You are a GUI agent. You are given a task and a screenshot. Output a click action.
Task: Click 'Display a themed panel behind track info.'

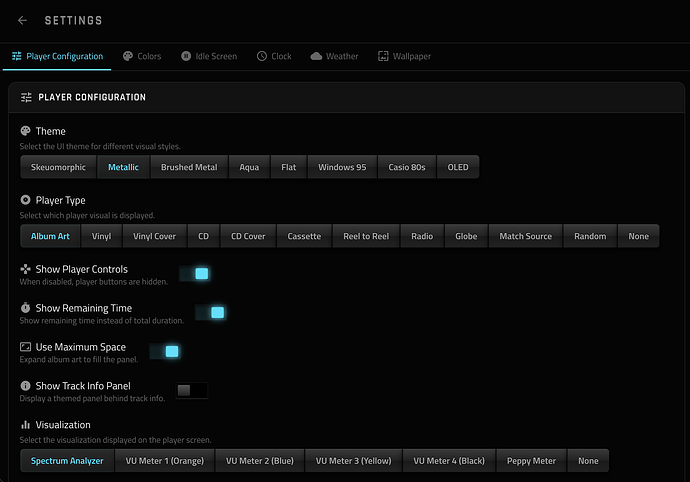pos(92,398)
